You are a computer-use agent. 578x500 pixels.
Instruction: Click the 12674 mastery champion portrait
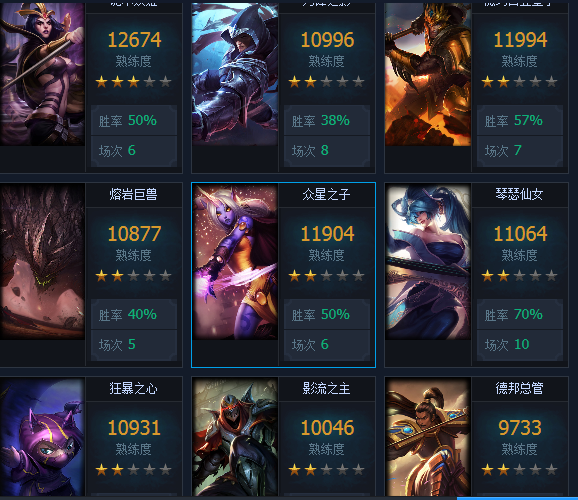click(42, 74)
